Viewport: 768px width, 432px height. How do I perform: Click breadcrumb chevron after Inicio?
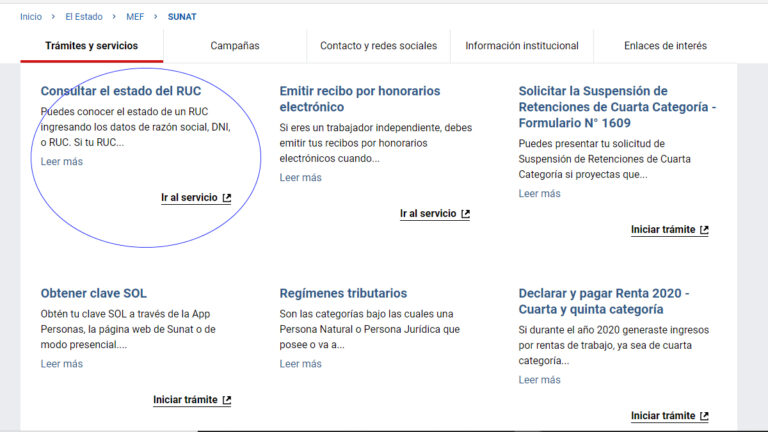[53, 17]
